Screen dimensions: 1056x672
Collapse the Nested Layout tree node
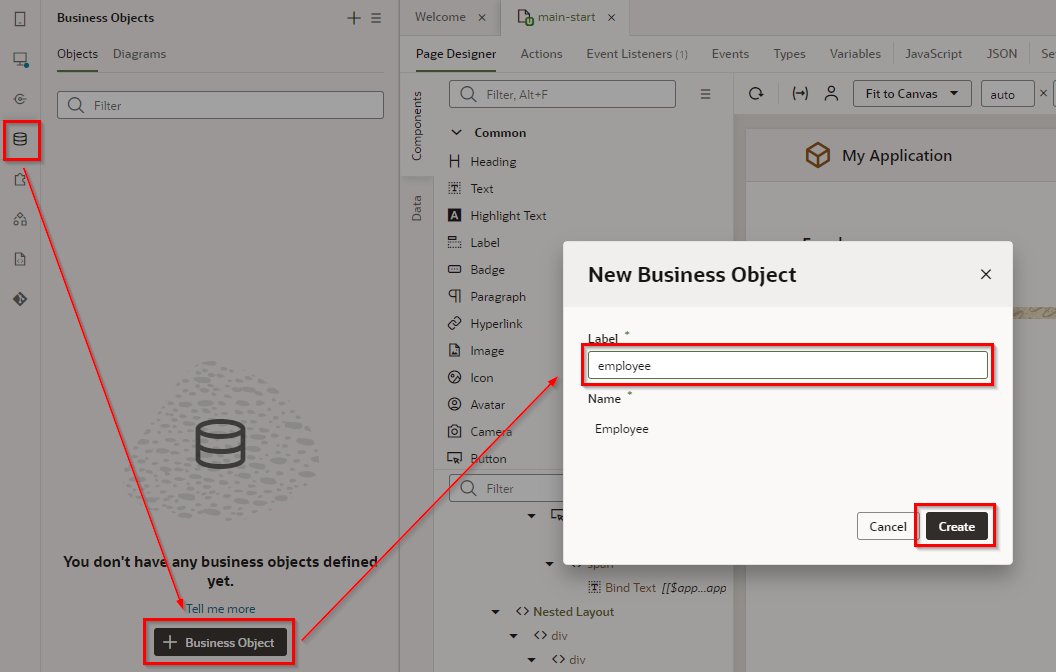point(496,612)
